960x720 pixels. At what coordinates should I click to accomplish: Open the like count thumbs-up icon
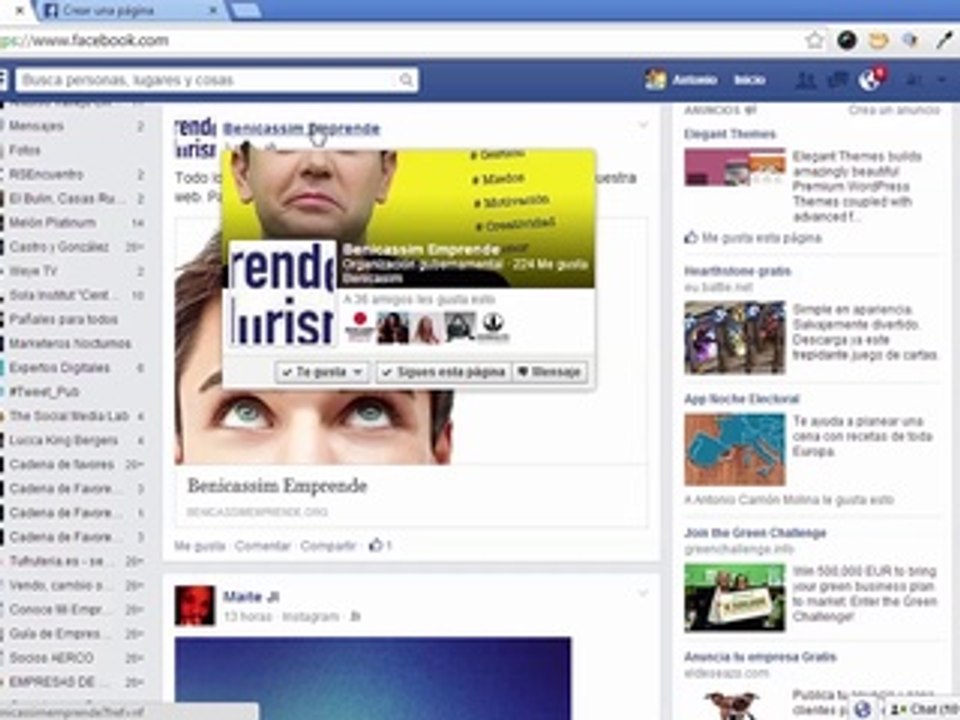coord(375,545)
